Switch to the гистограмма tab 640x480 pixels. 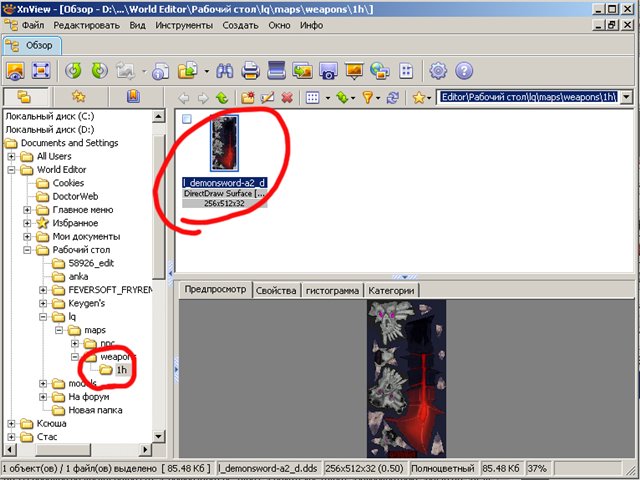[332, 291]
